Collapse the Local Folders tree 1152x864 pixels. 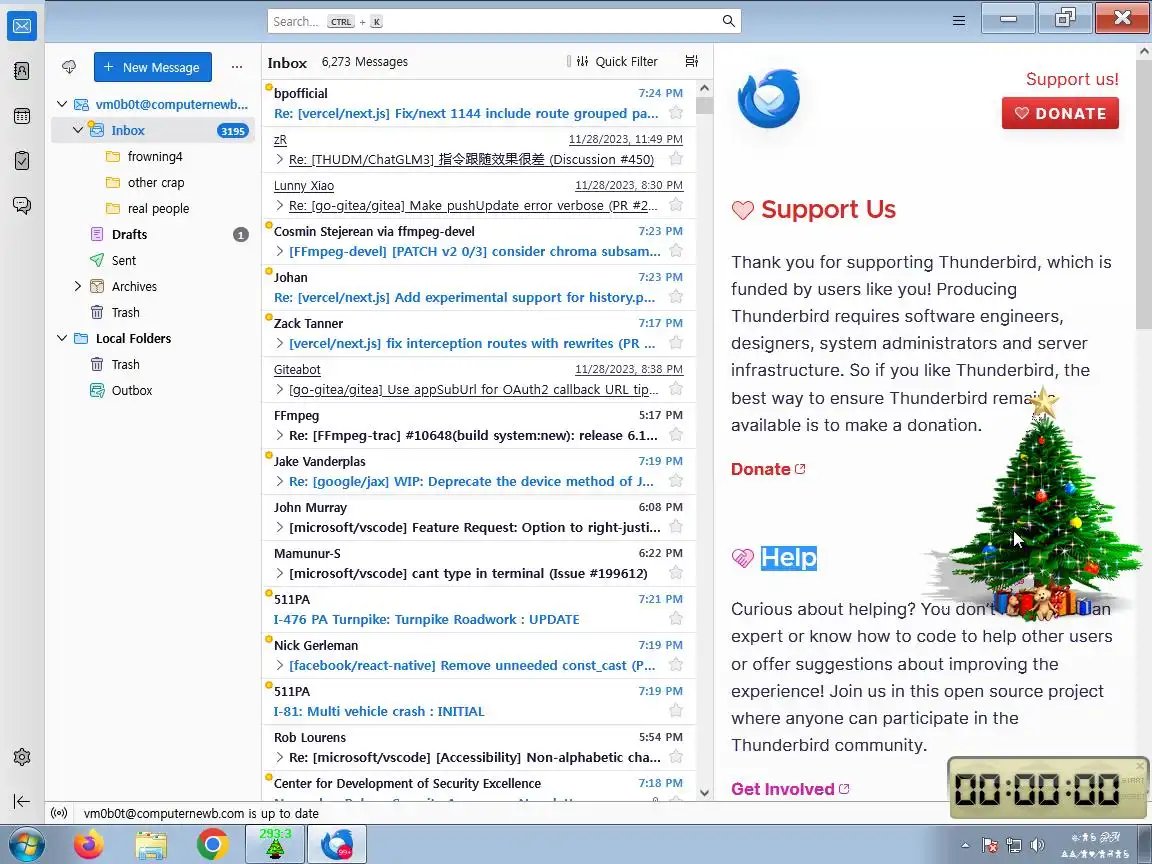click(62, 338)
